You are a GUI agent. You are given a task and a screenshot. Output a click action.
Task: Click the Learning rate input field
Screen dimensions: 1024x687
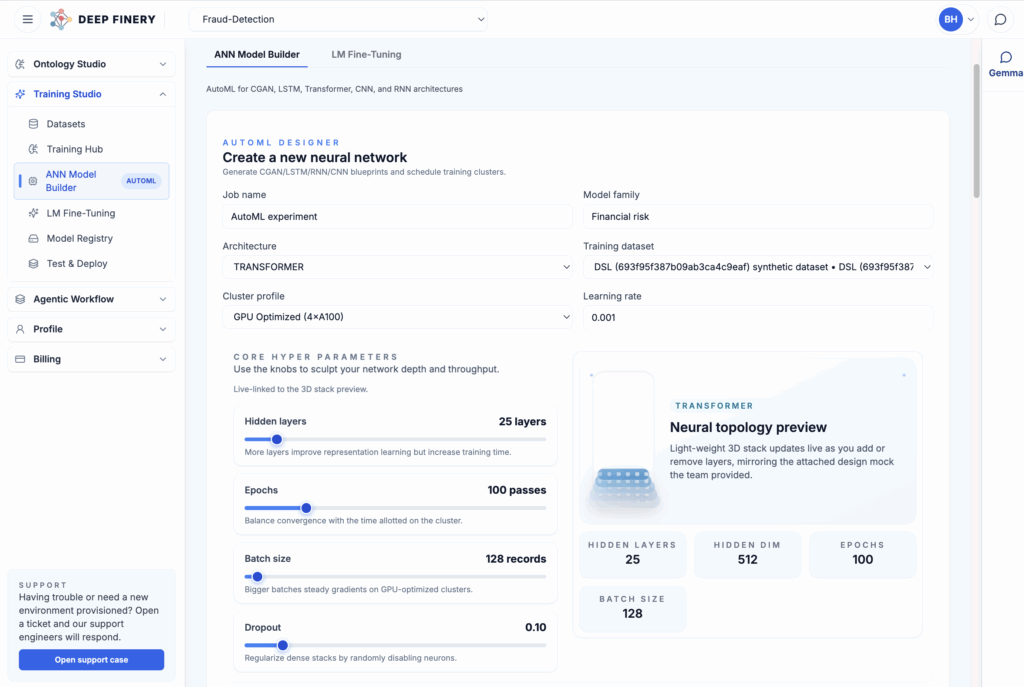coord(757,317)
